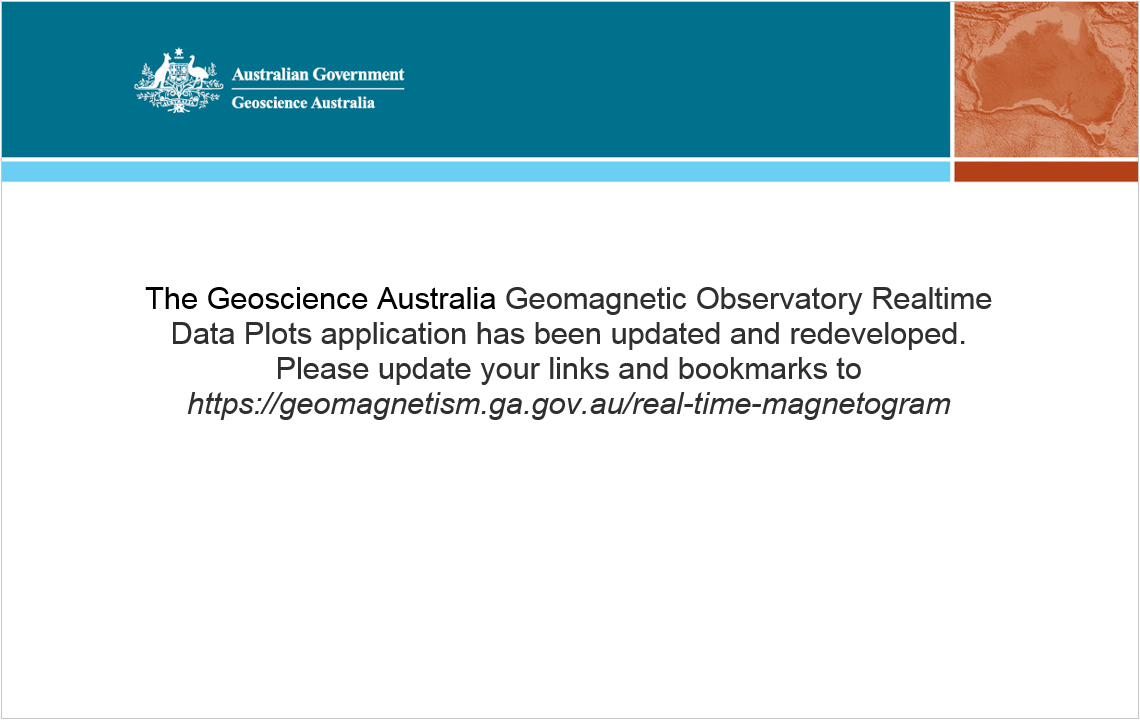Click the "Geomagnetic Observatory Realtime" text
The height and width of the screenshot is (720, 1140).
pos(749,298)
